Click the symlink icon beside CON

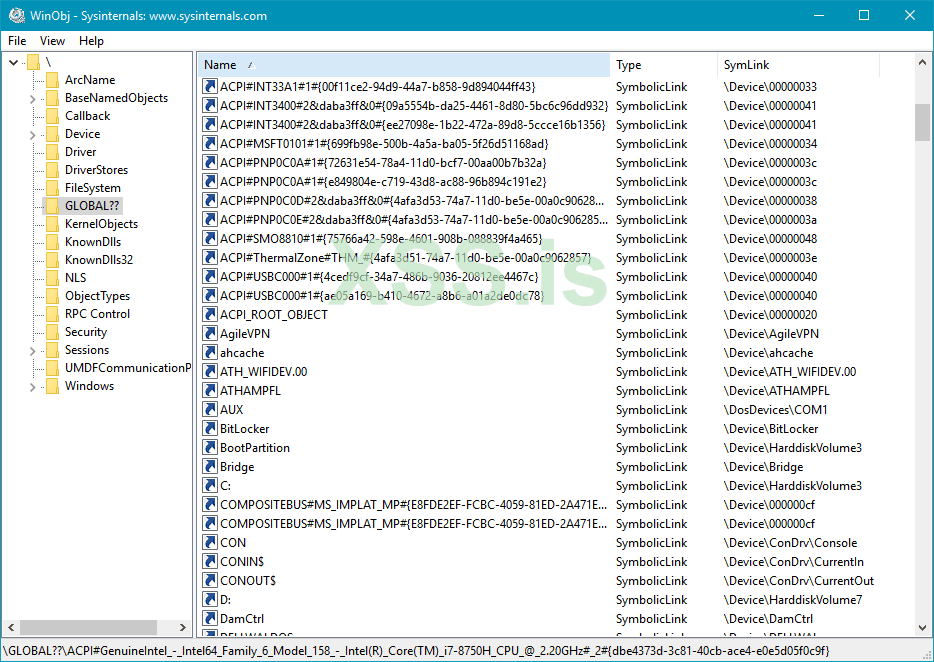point(210,543)
